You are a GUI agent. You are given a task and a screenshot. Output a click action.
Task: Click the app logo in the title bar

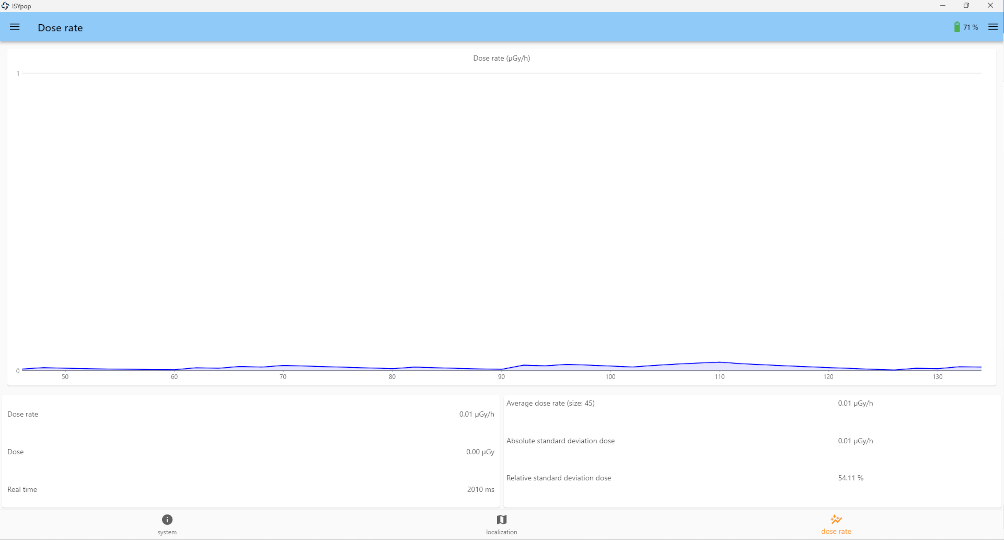click(x=6, y=5)
